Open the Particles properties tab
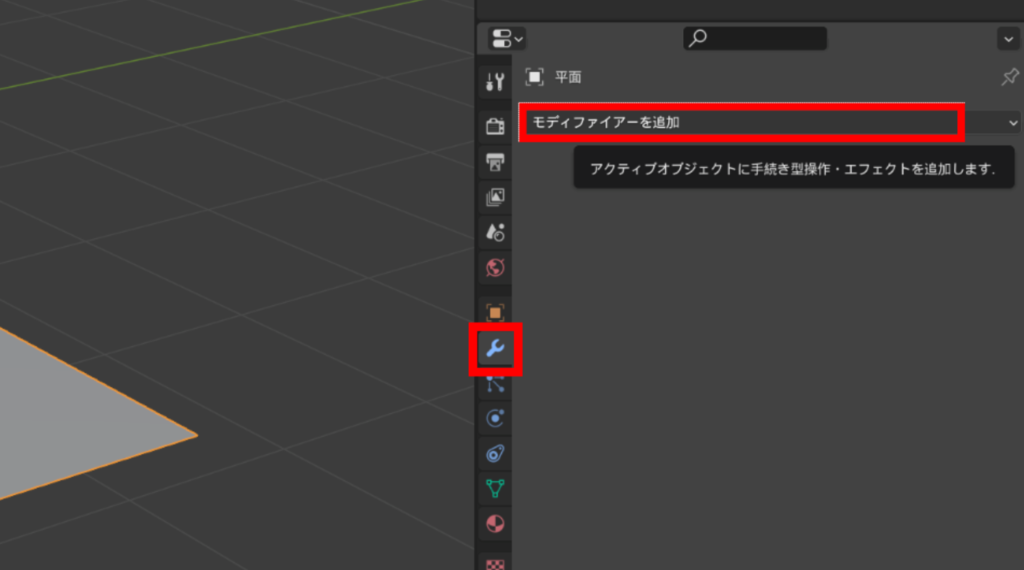This screenshot has height=570, width=1024. coord(495,384)
